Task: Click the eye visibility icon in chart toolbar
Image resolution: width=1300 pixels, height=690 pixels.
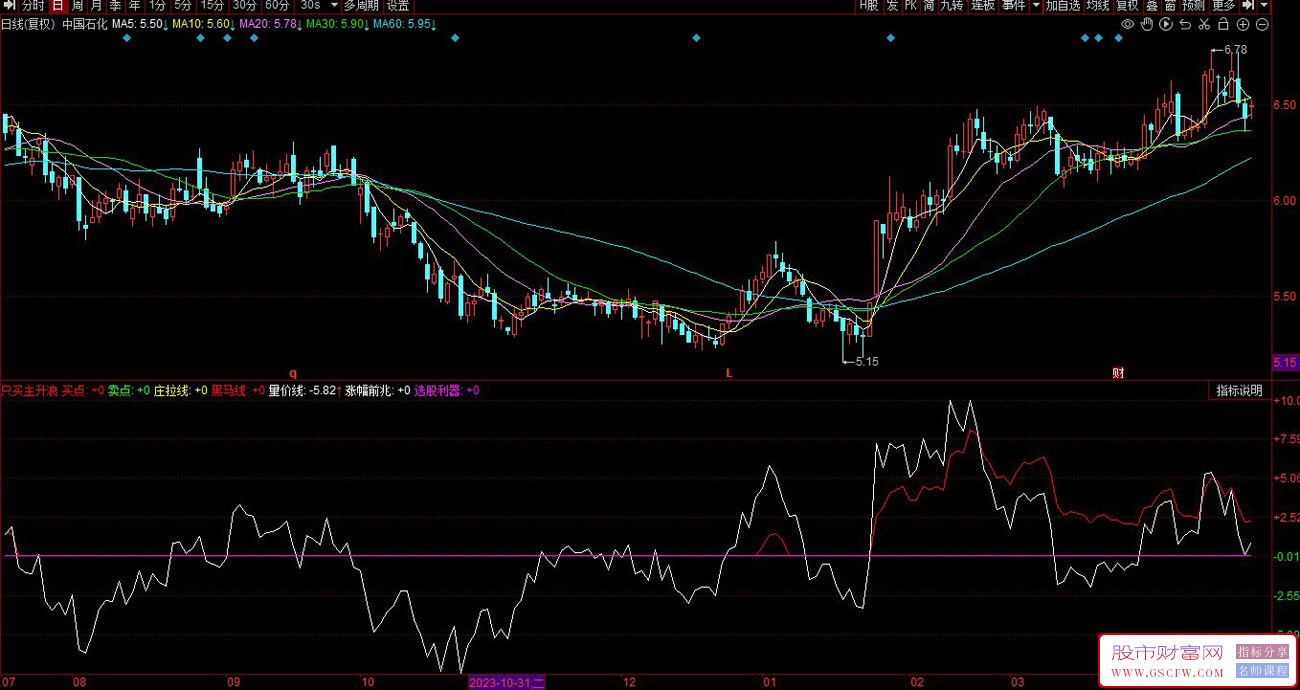Action: (1127, 24)
